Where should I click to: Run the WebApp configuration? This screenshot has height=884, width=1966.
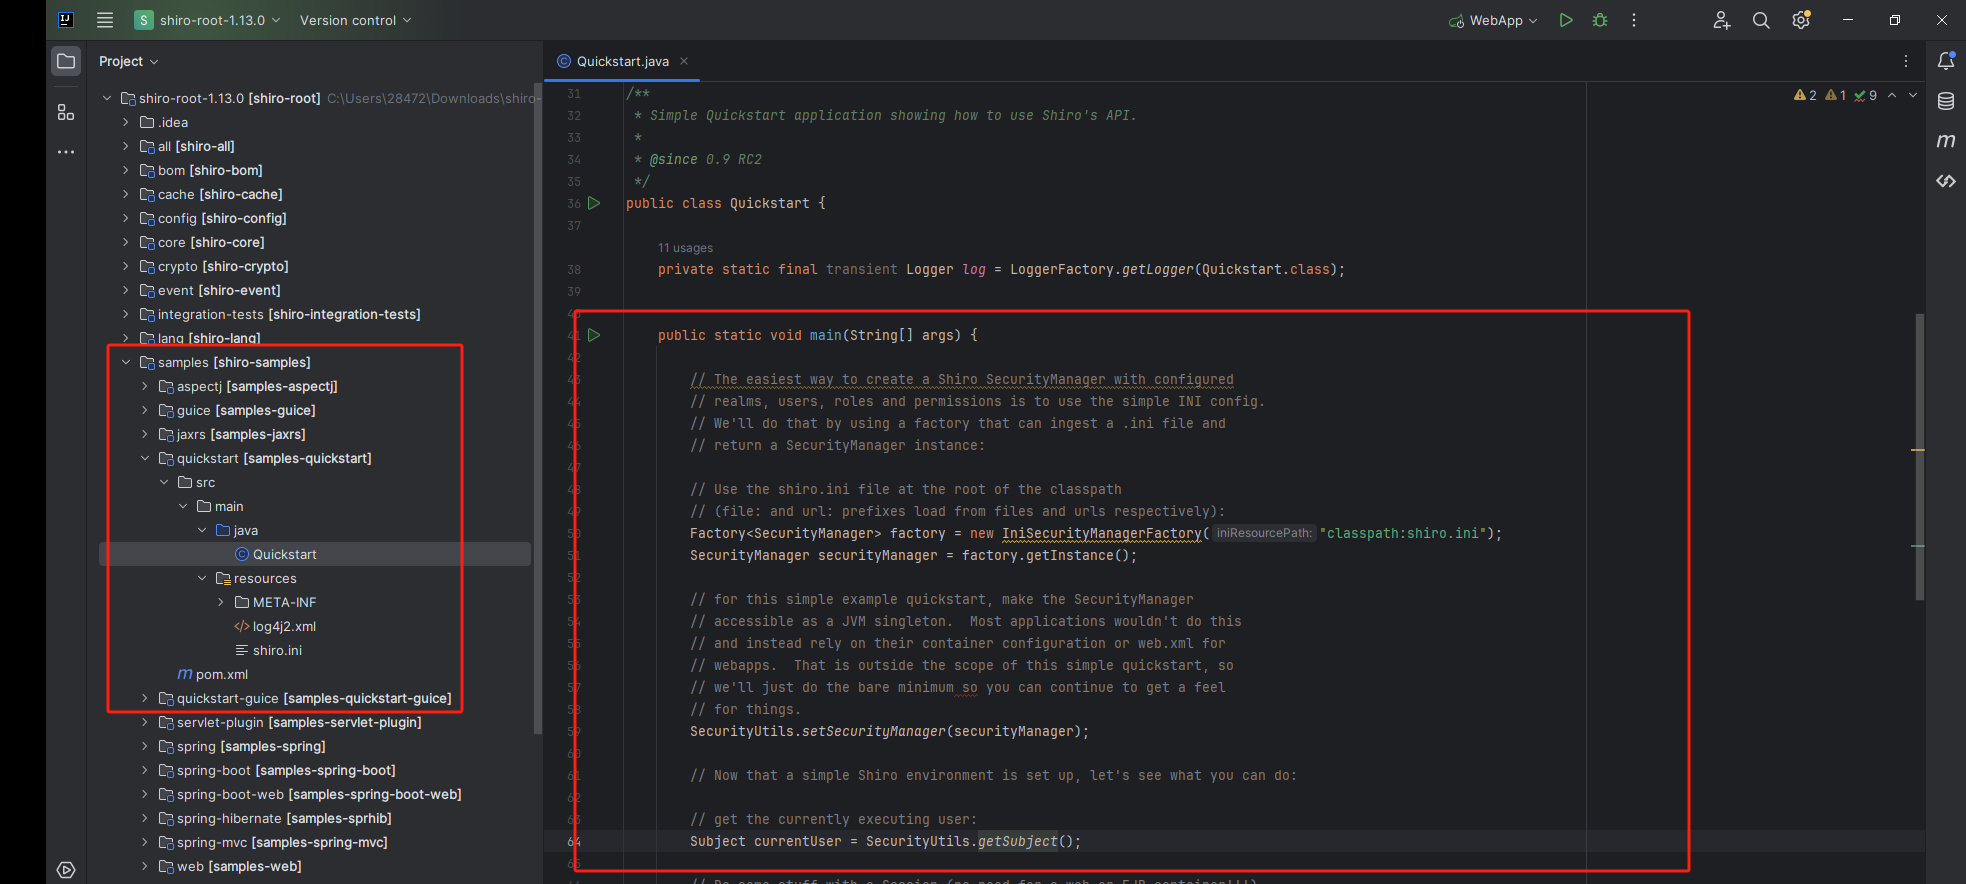(x=1566, y=20)
